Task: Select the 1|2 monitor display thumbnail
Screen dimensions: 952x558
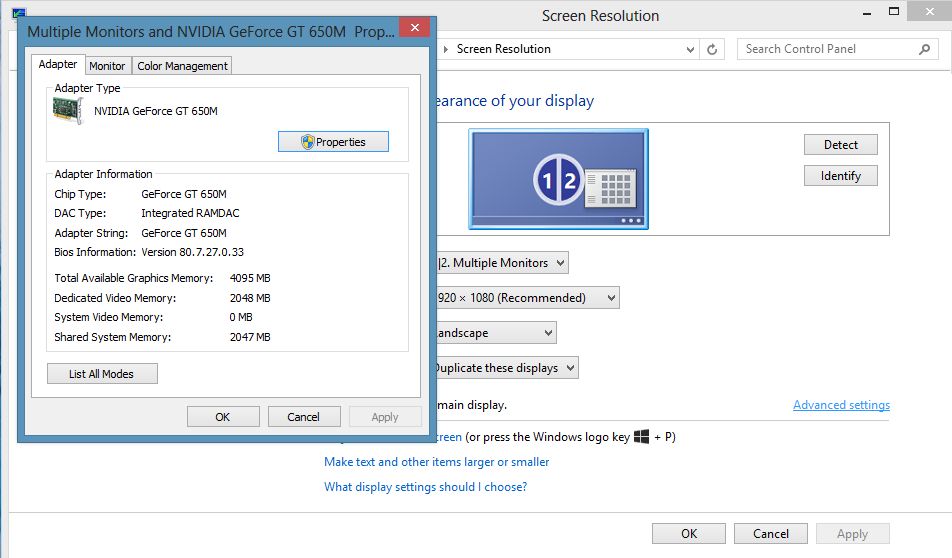Action: (558, 179)
